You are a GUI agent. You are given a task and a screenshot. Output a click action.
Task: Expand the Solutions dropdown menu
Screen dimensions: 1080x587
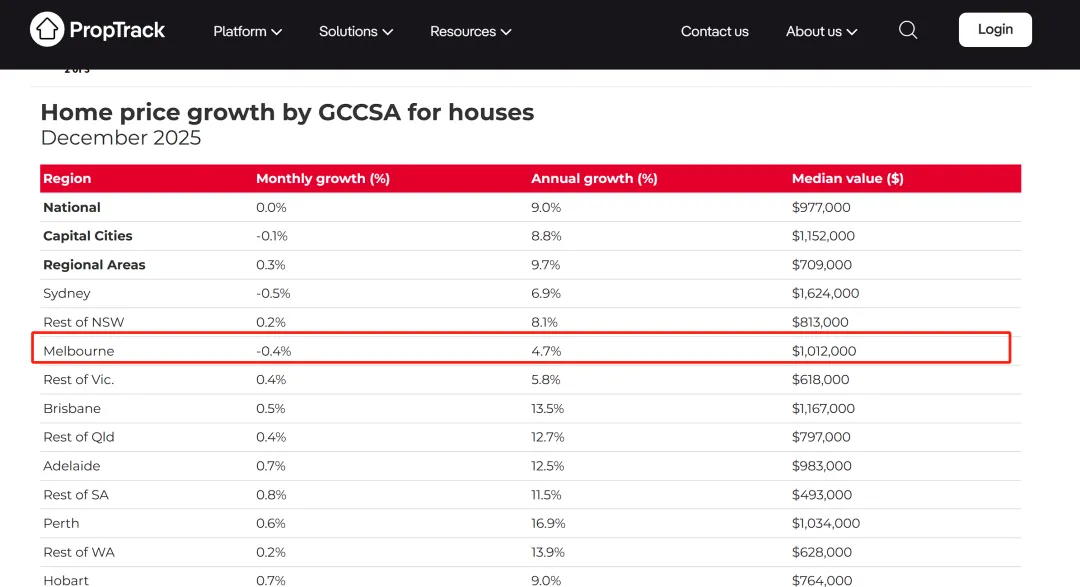pyautogui.click(x=356, y=31)
